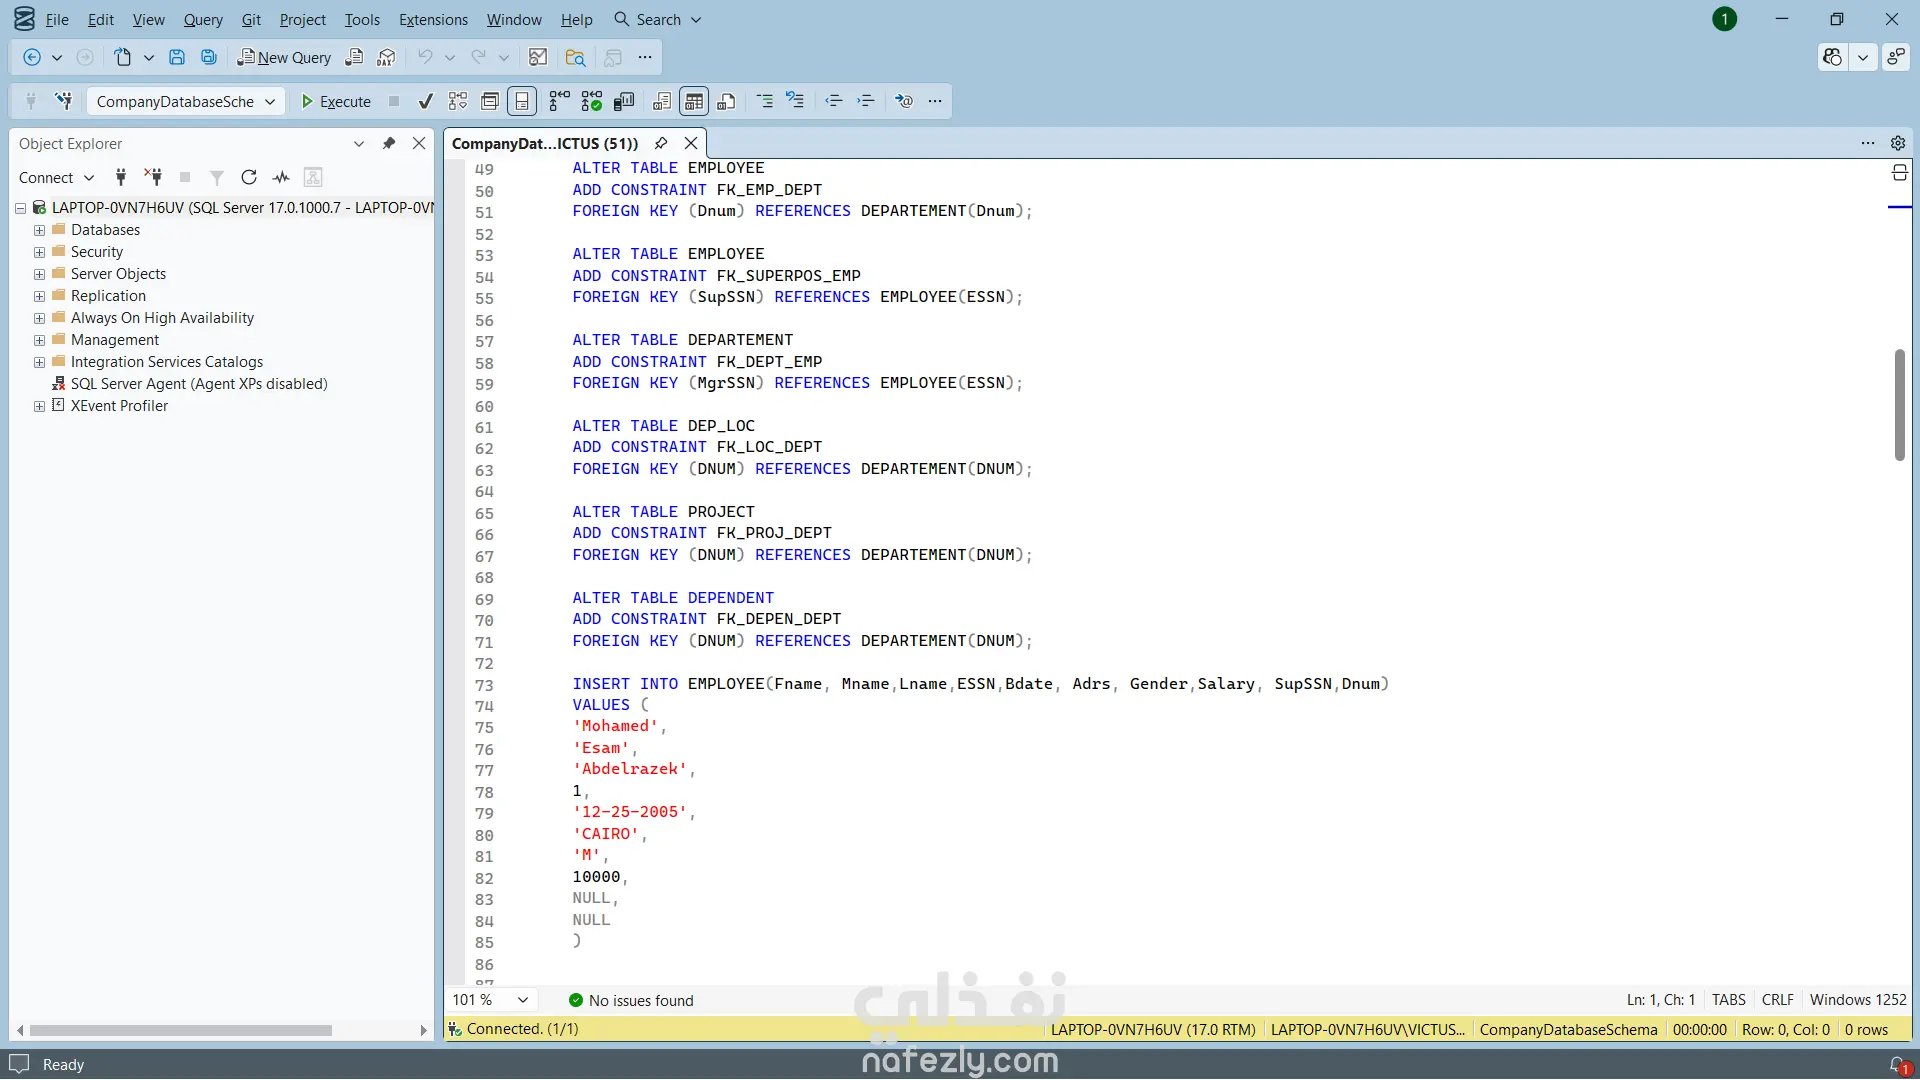Viewport: 1920px width, 1080px height.
Task: Click the Save All icon
Action: 209,58
